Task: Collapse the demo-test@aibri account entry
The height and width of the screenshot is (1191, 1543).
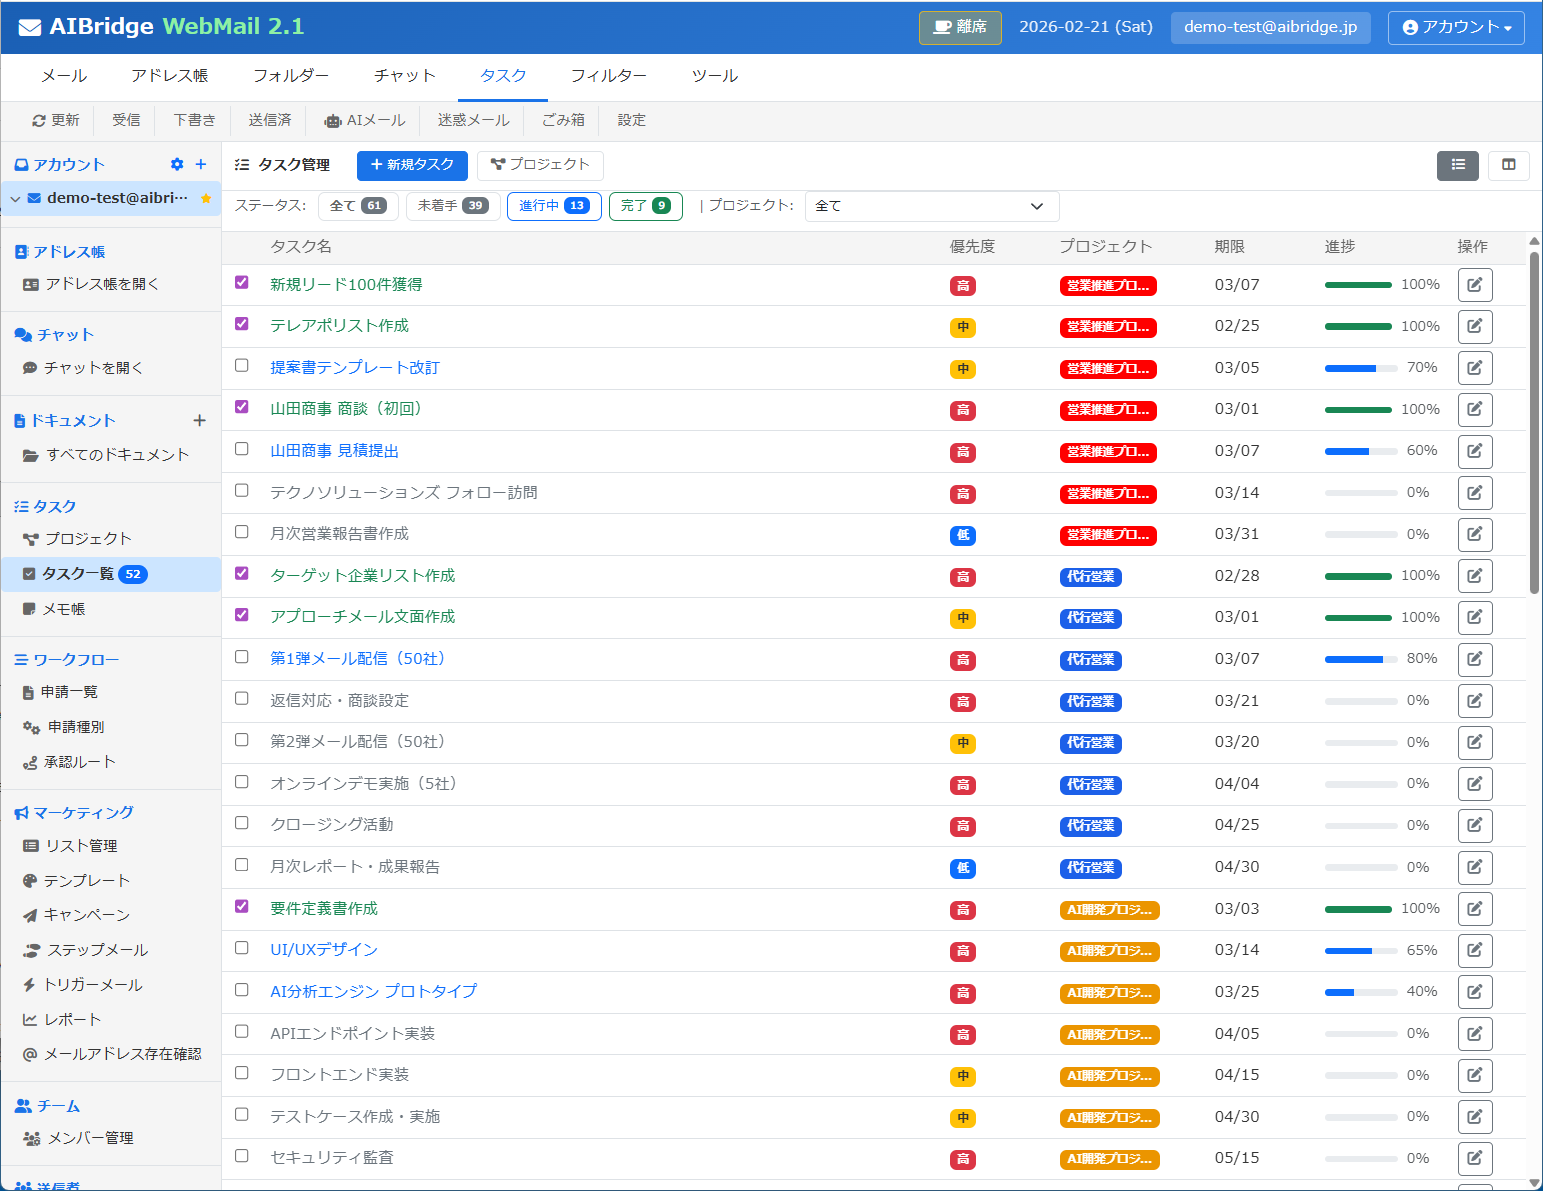Action: click(x=15, y=198)
